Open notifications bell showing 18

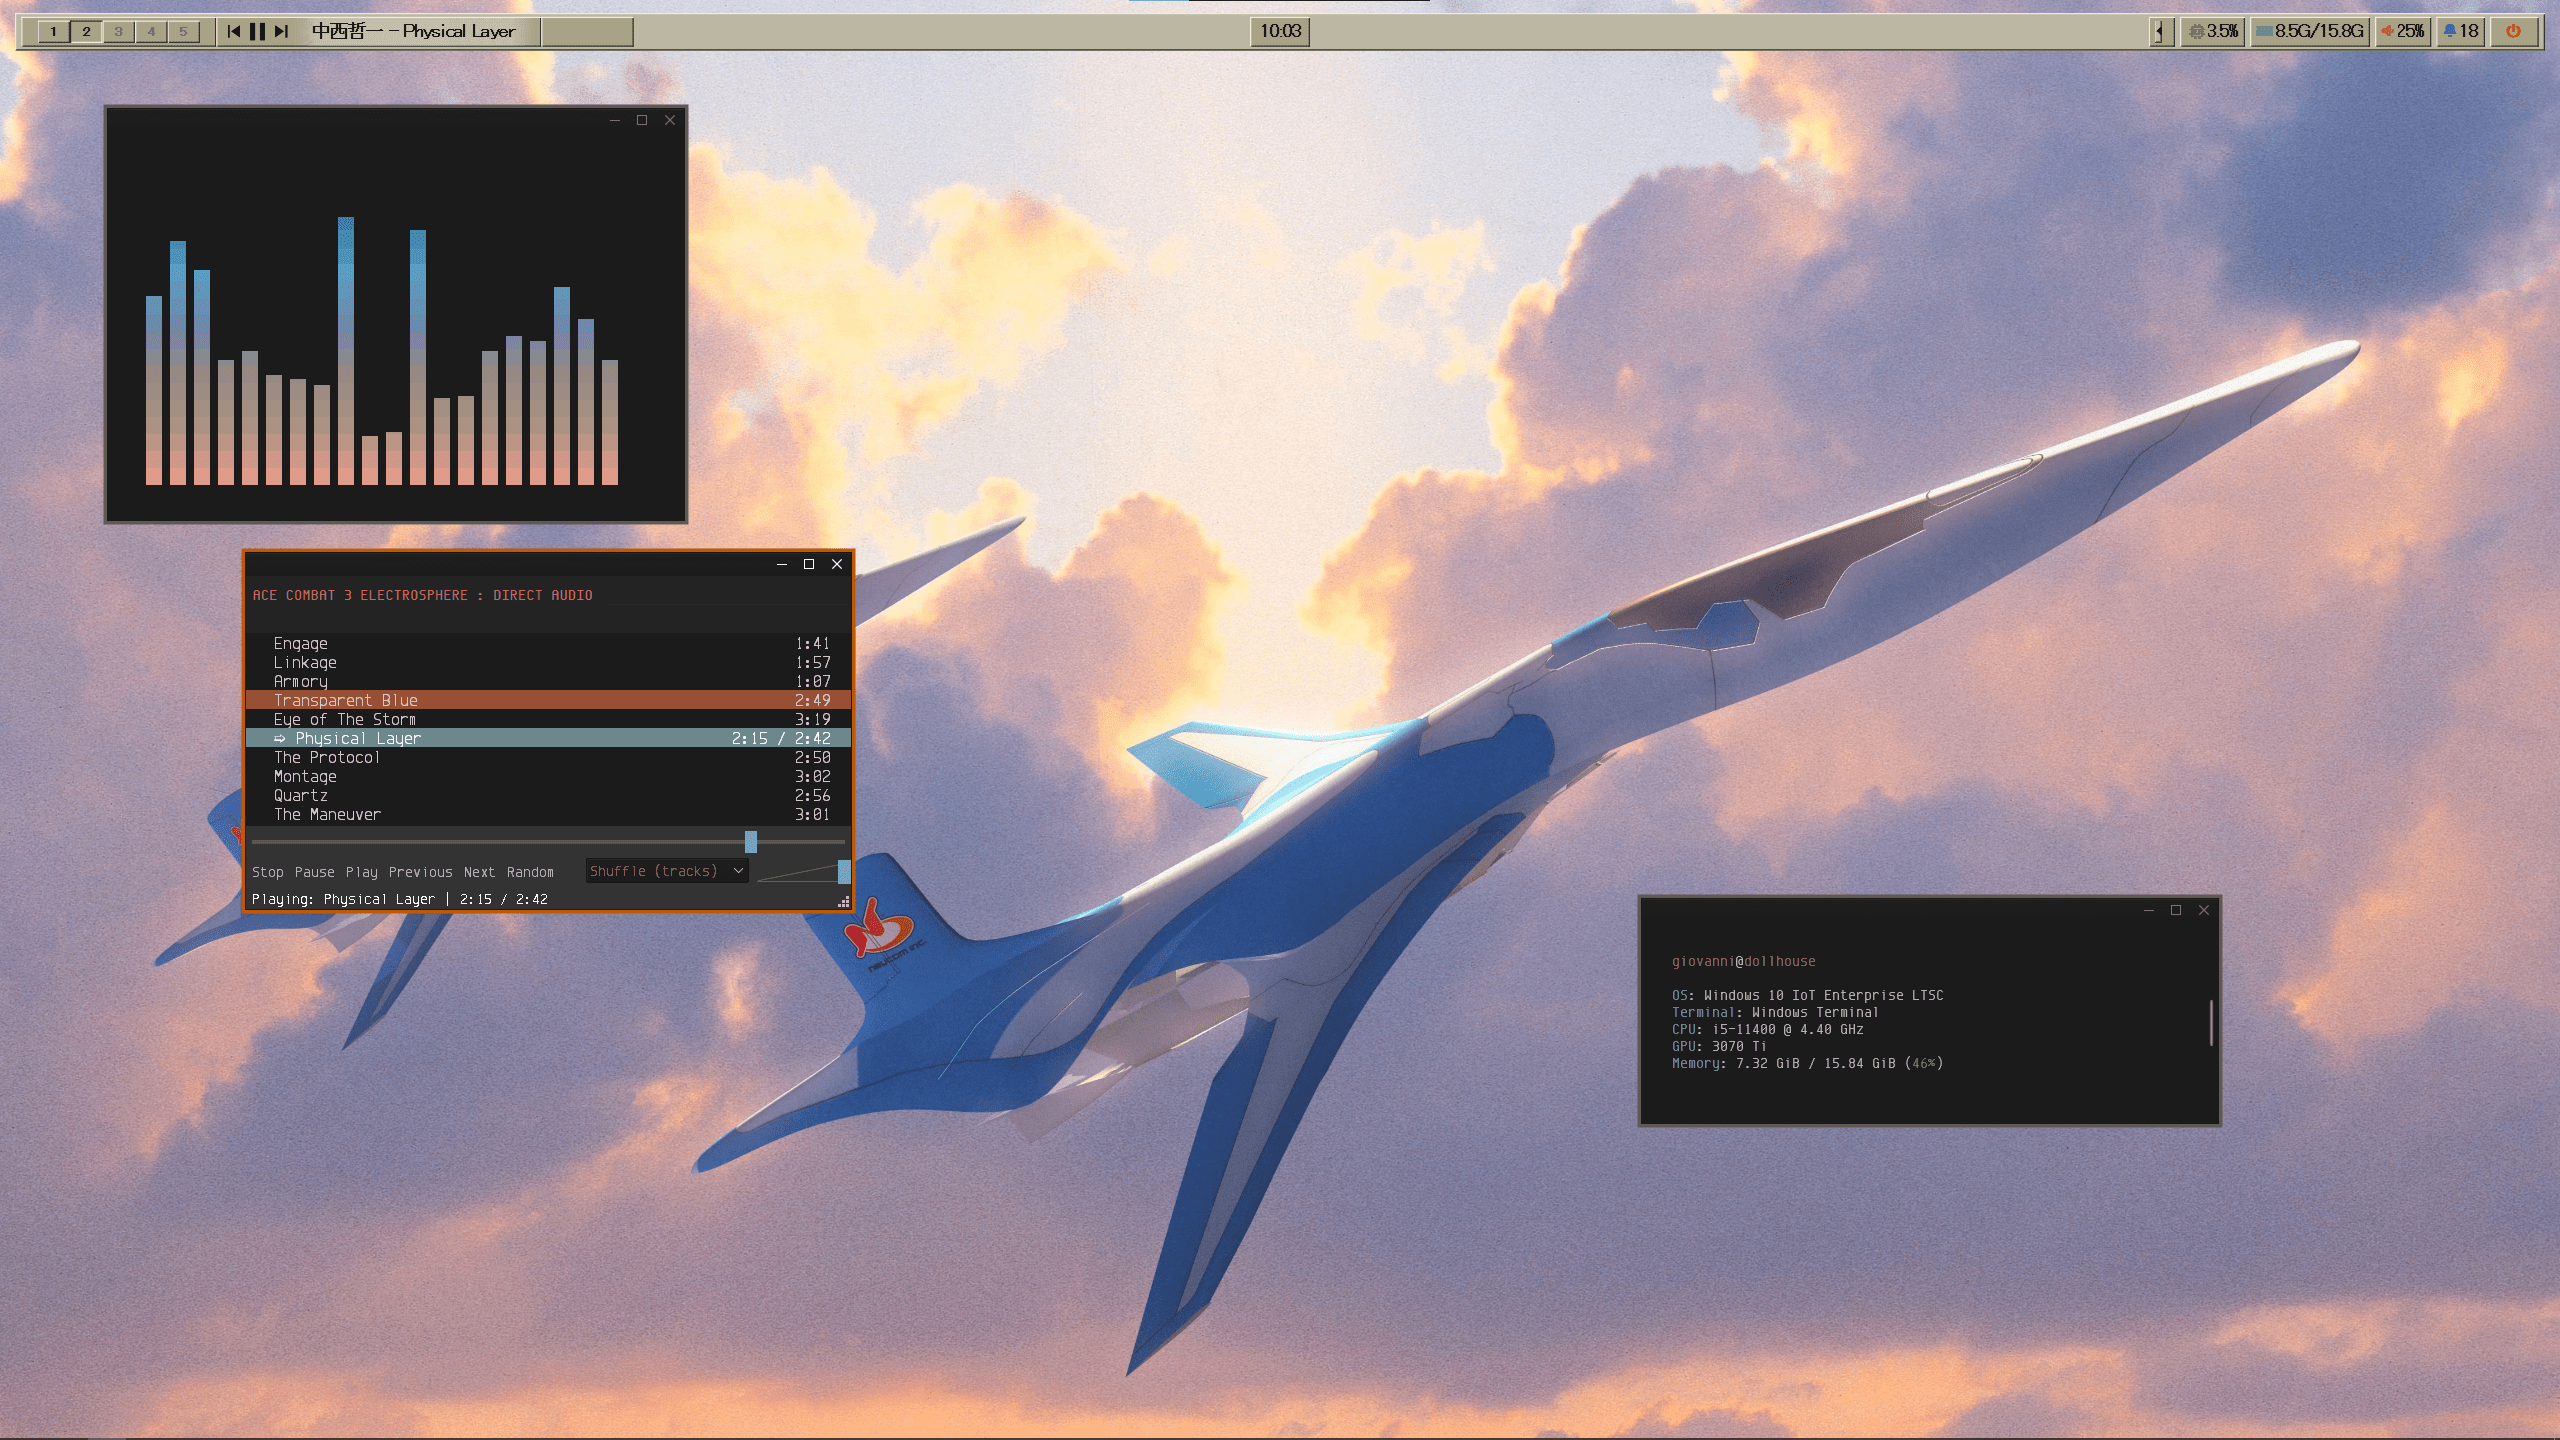click(x=2460, y=32)
